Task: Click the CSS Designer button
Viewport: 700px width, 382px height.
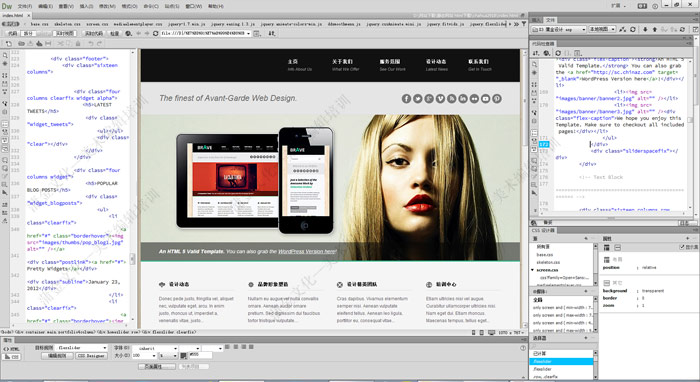Action: pyautogui.click(x=91, y=356)
